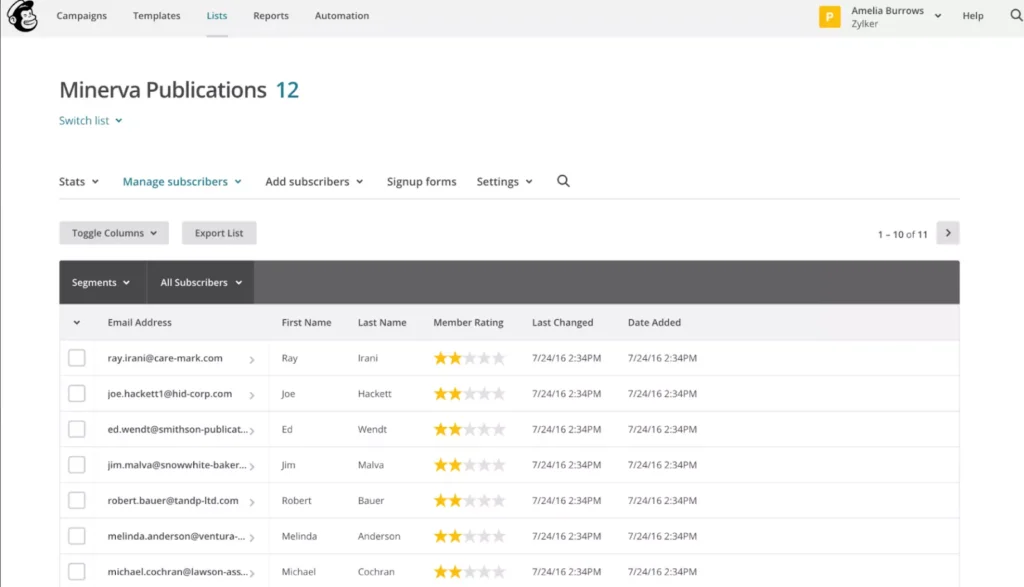This screenshot has width=1024, height=587.
Task: Click the search icon beside the Settings tab
Action: coord(563,181)
